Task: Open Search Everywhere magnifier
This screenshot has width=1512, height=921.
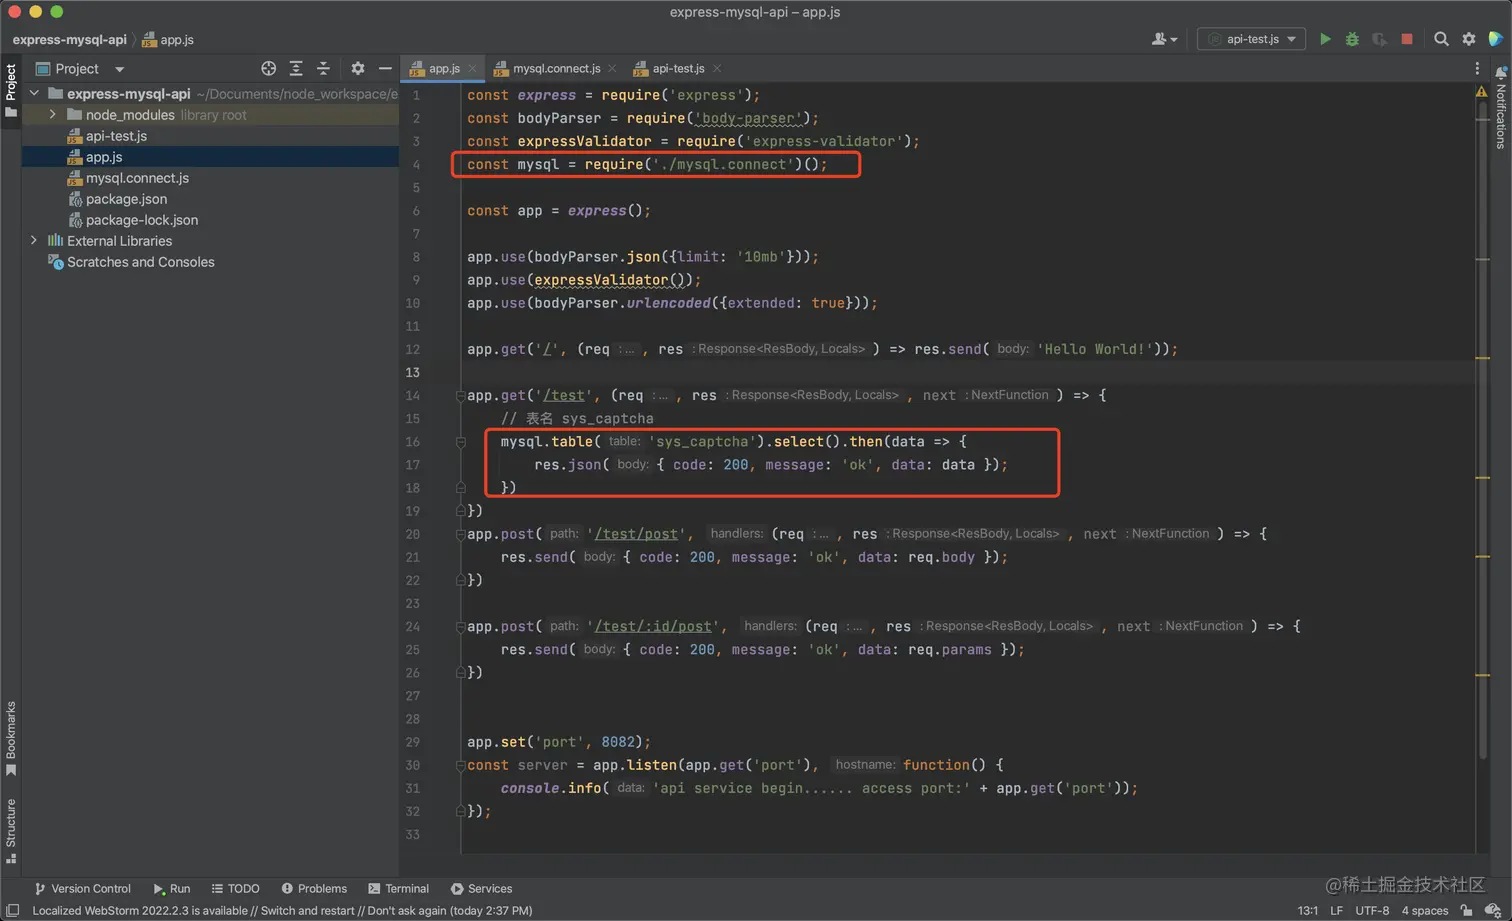Action: click(1441, 39)
